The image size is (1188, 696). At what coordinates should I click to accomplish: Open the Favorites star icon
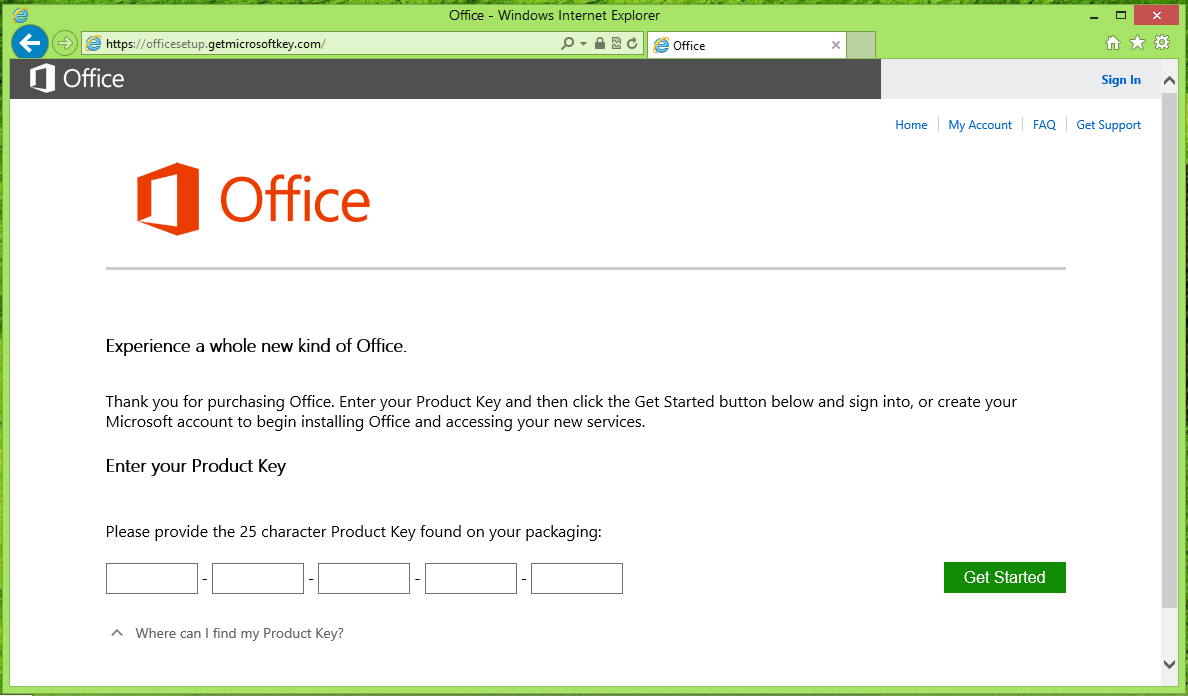click(x=1137, y=43)
